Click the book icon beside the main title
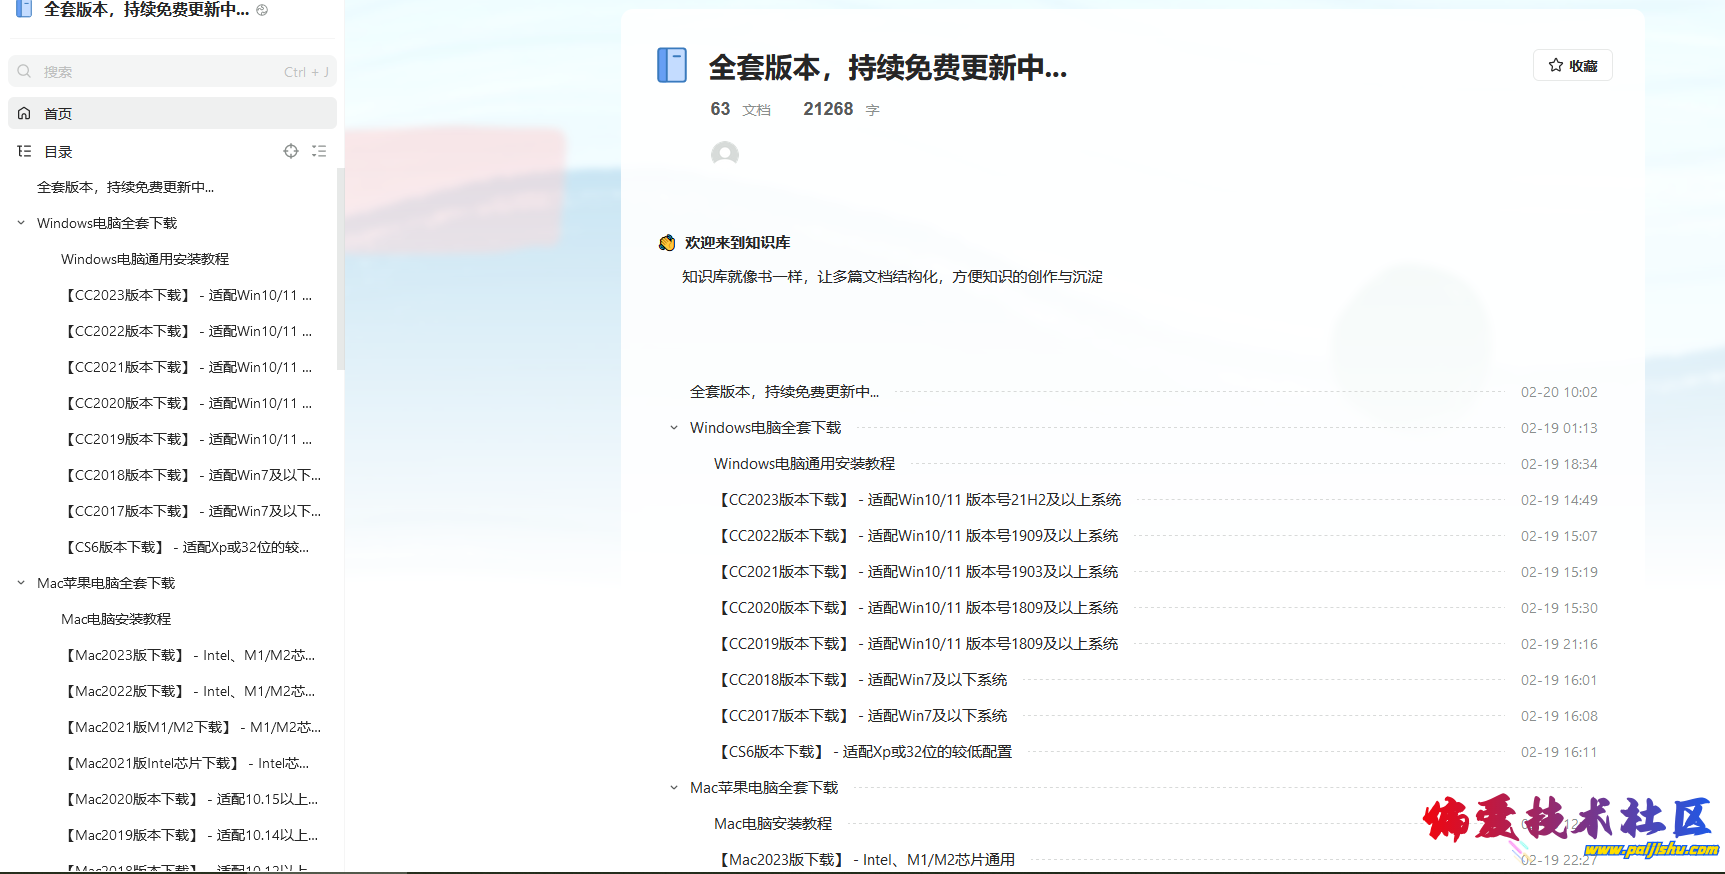 point(672,65)
